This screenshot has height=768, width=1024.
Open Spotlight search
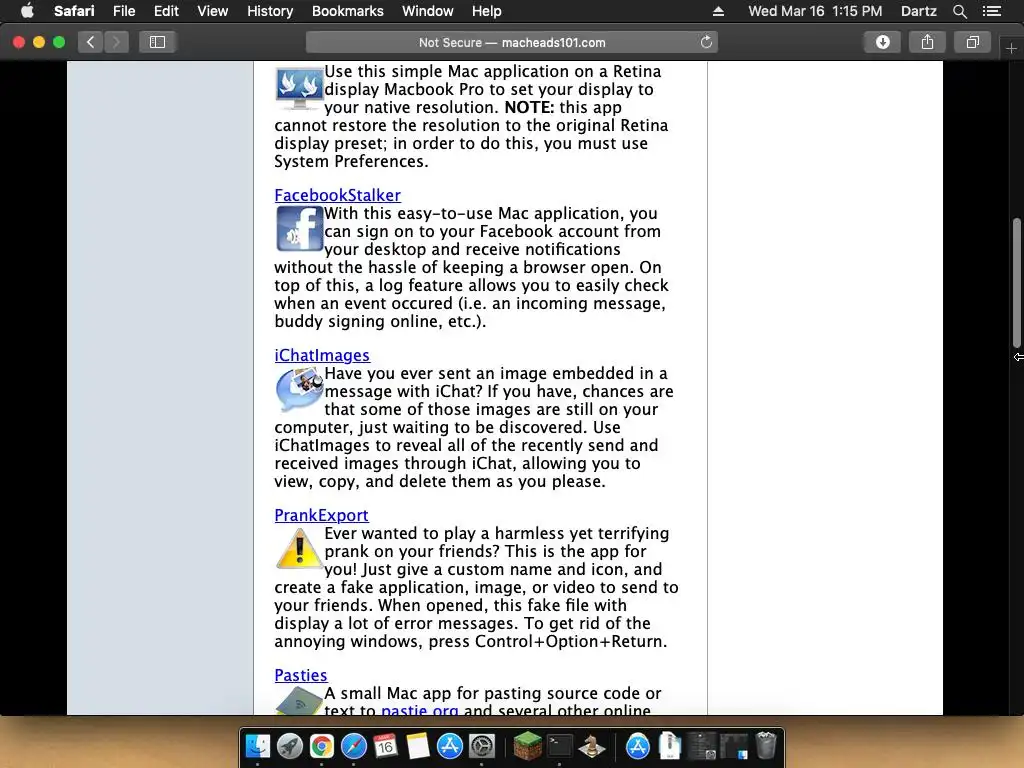[959, 11]
